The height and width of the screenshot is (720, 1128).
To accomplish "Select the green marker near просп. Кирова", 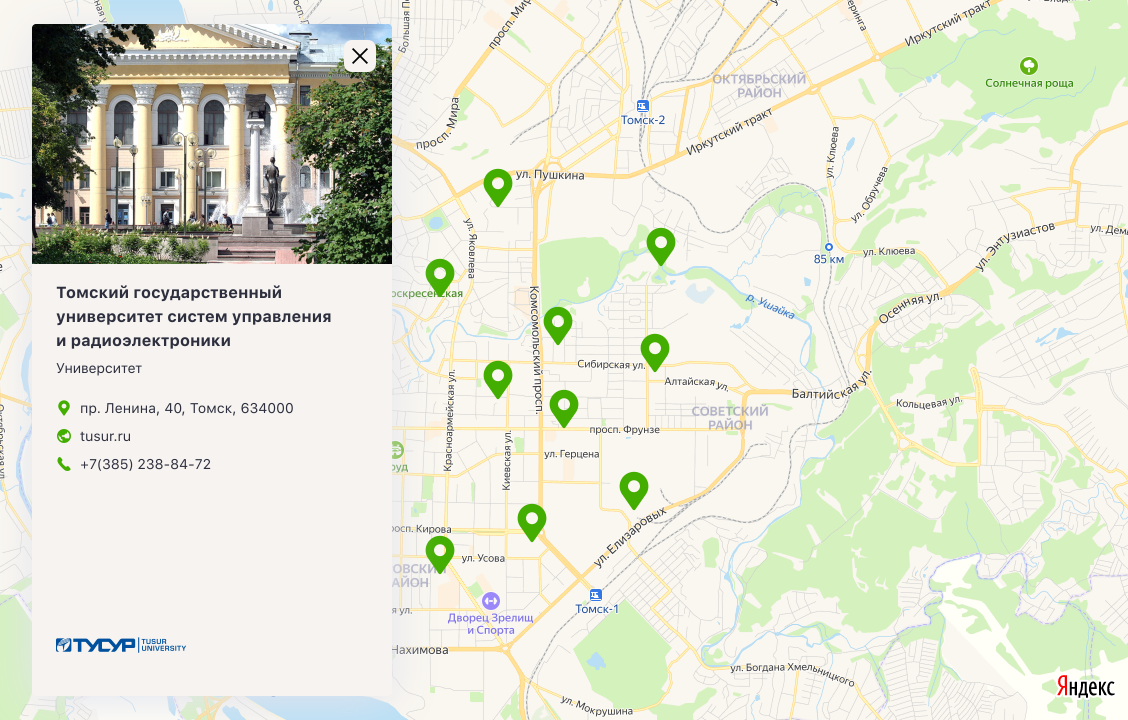I will click(x=532, y=522).
